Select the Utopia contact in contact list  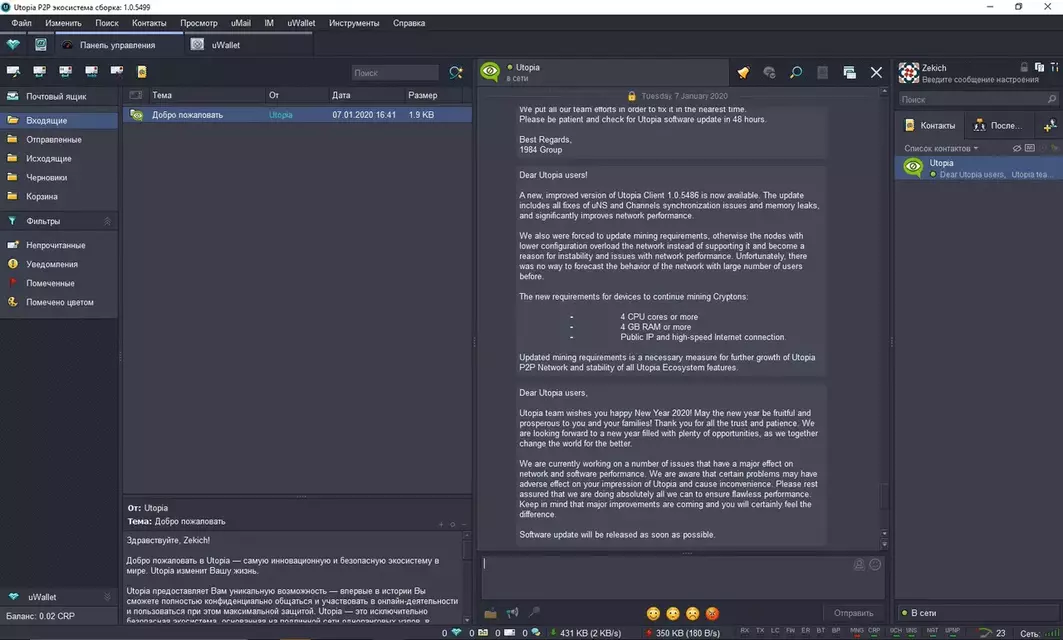coord(978,168)
